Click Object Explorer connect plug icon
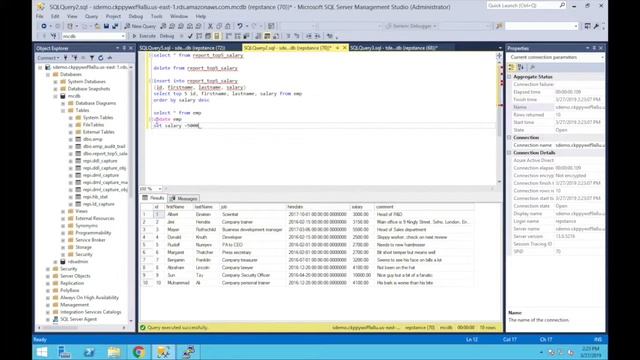This screenshot has width=640, height=360. click(65, 58)
